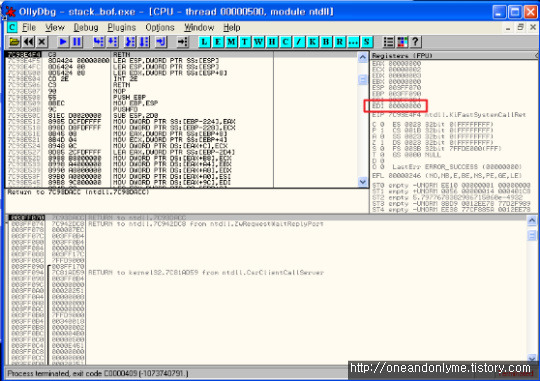540x381 pixels.
Task: Open debugging options list icon
Action: (x=388, y=42)
